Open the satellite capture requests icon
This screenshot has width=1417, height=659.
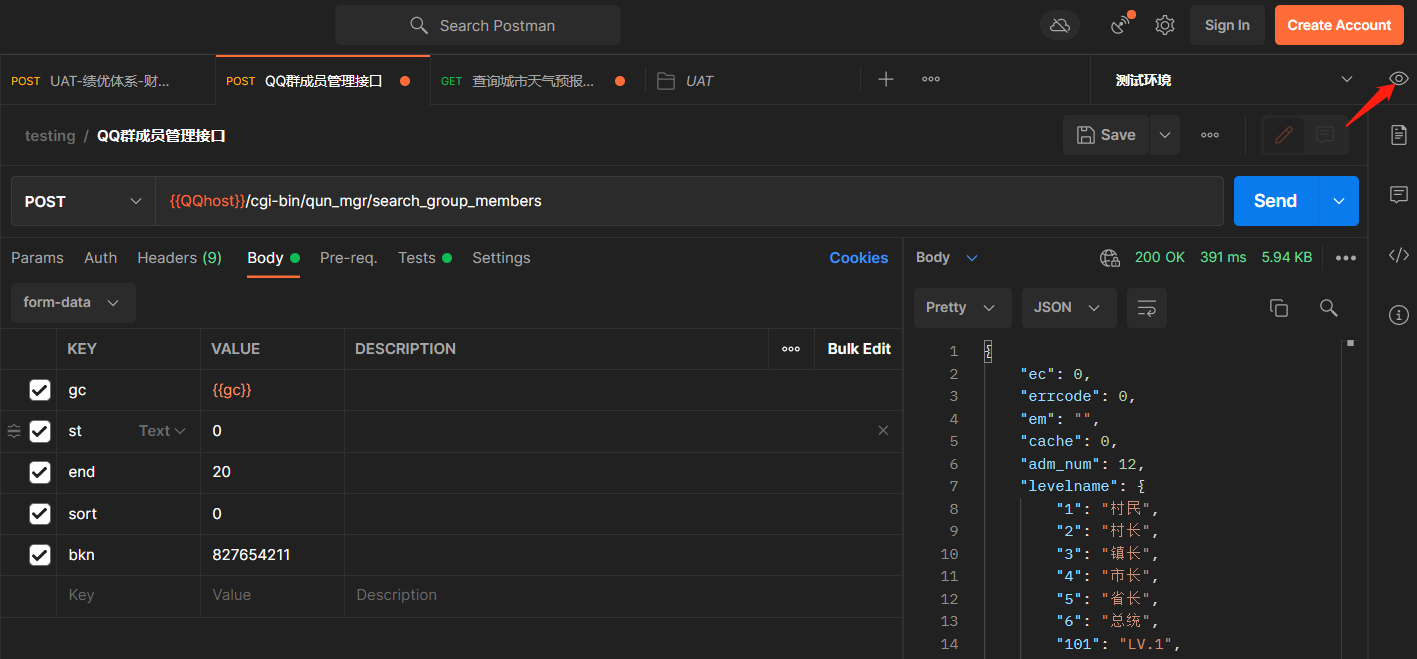pyautogui.click(x=1121, y=25)
